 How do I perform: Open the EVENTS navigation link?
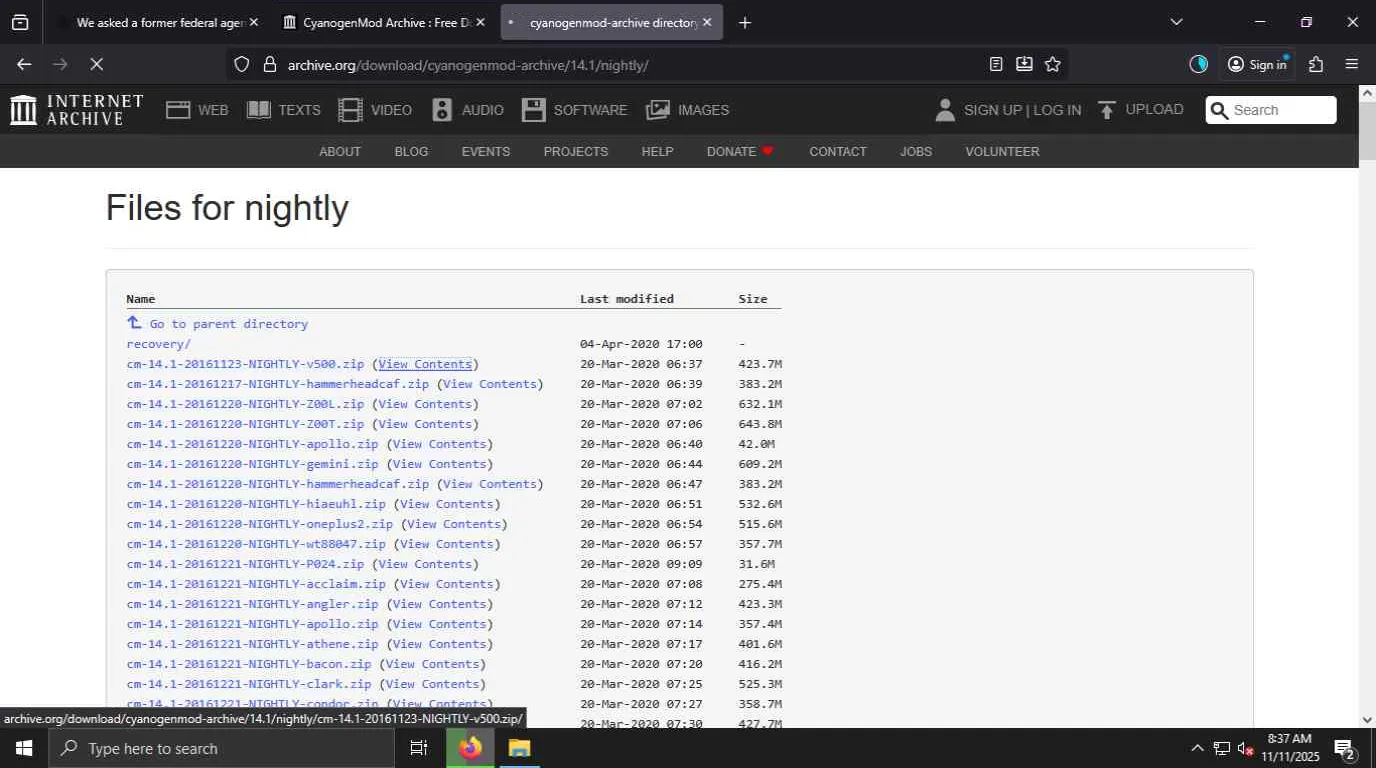pos(486,151)
